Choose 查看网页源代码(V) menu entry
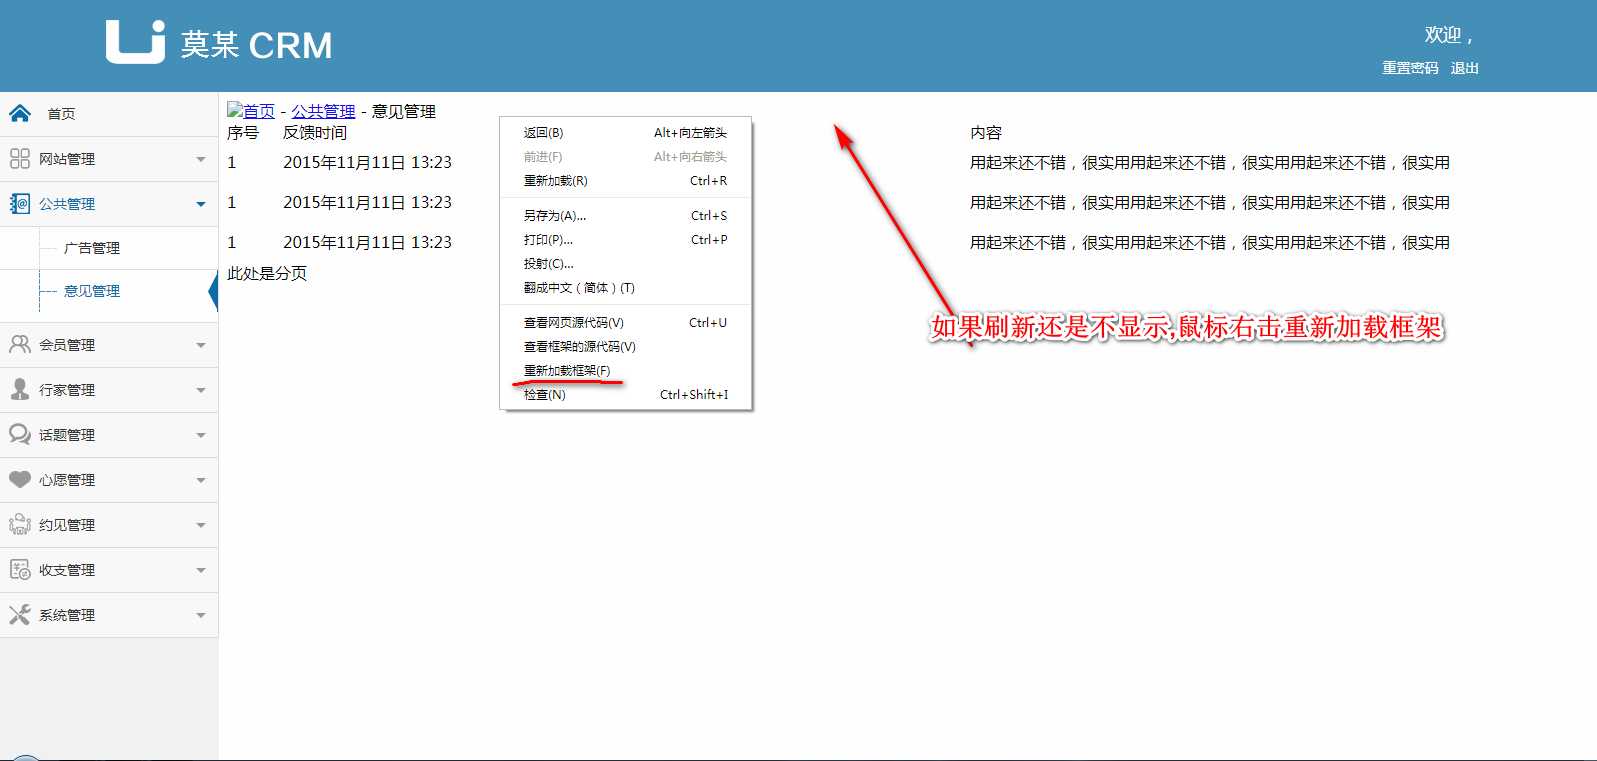The height and width of the screenshot is (761, 1597). 625,322
